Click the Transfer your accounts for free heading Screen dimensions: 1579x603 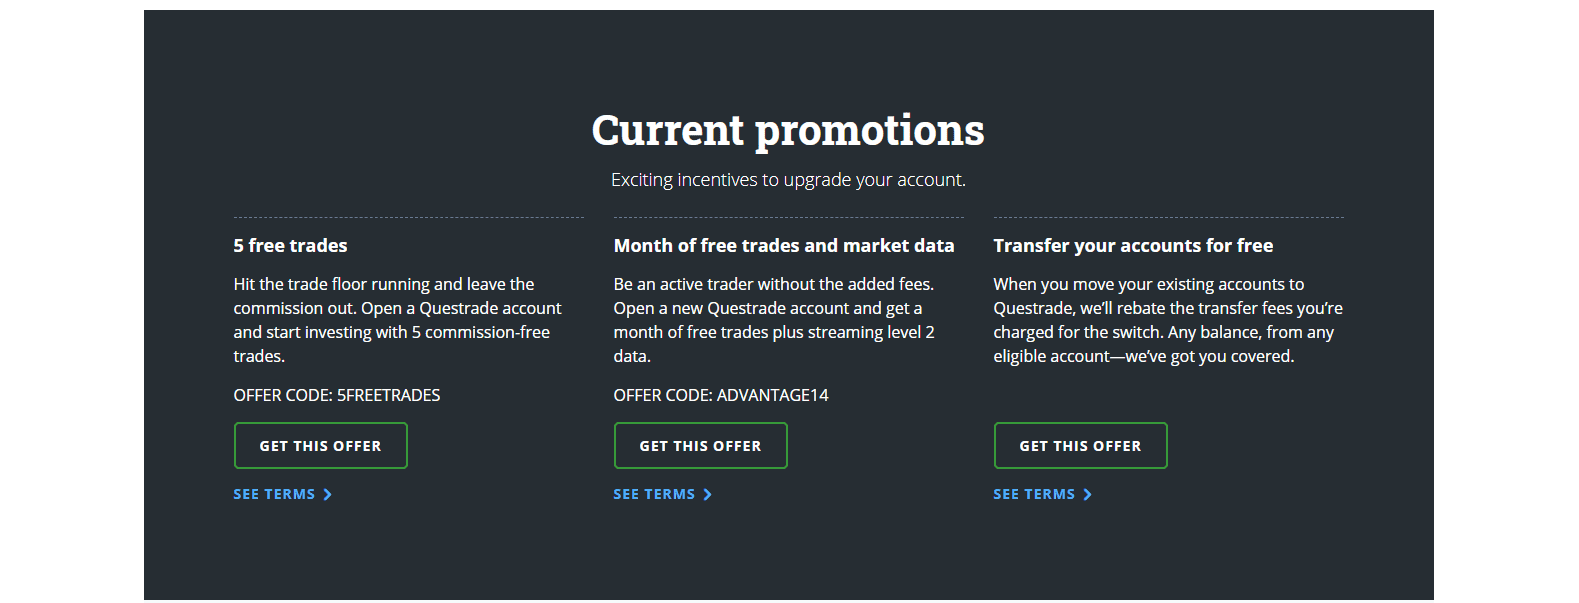pyautogui.click(x=1133, y=245)
